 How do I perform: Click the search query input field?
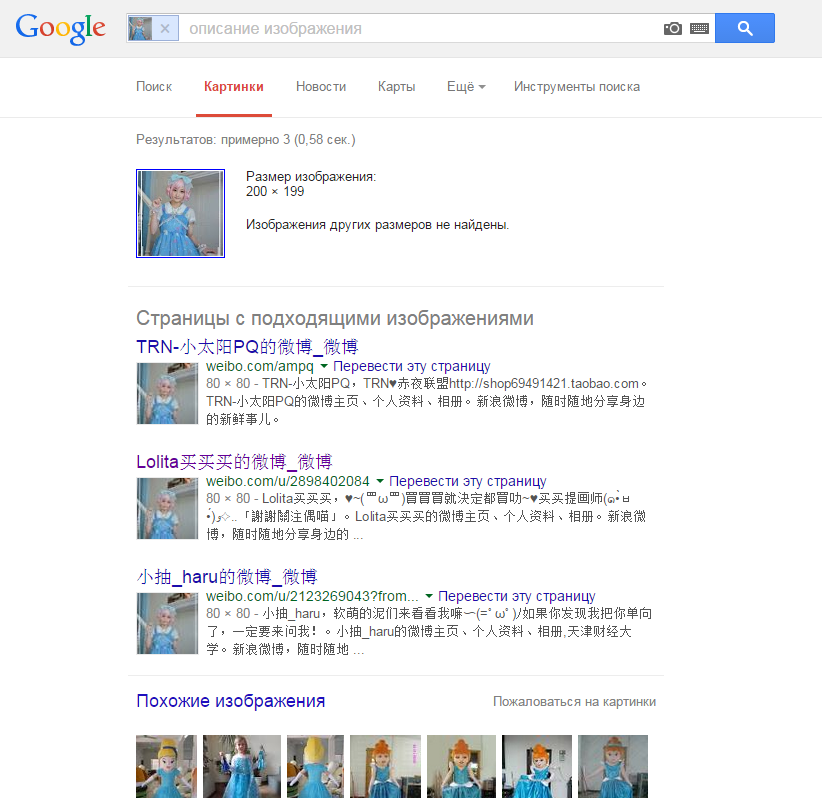tap(419, 28)
